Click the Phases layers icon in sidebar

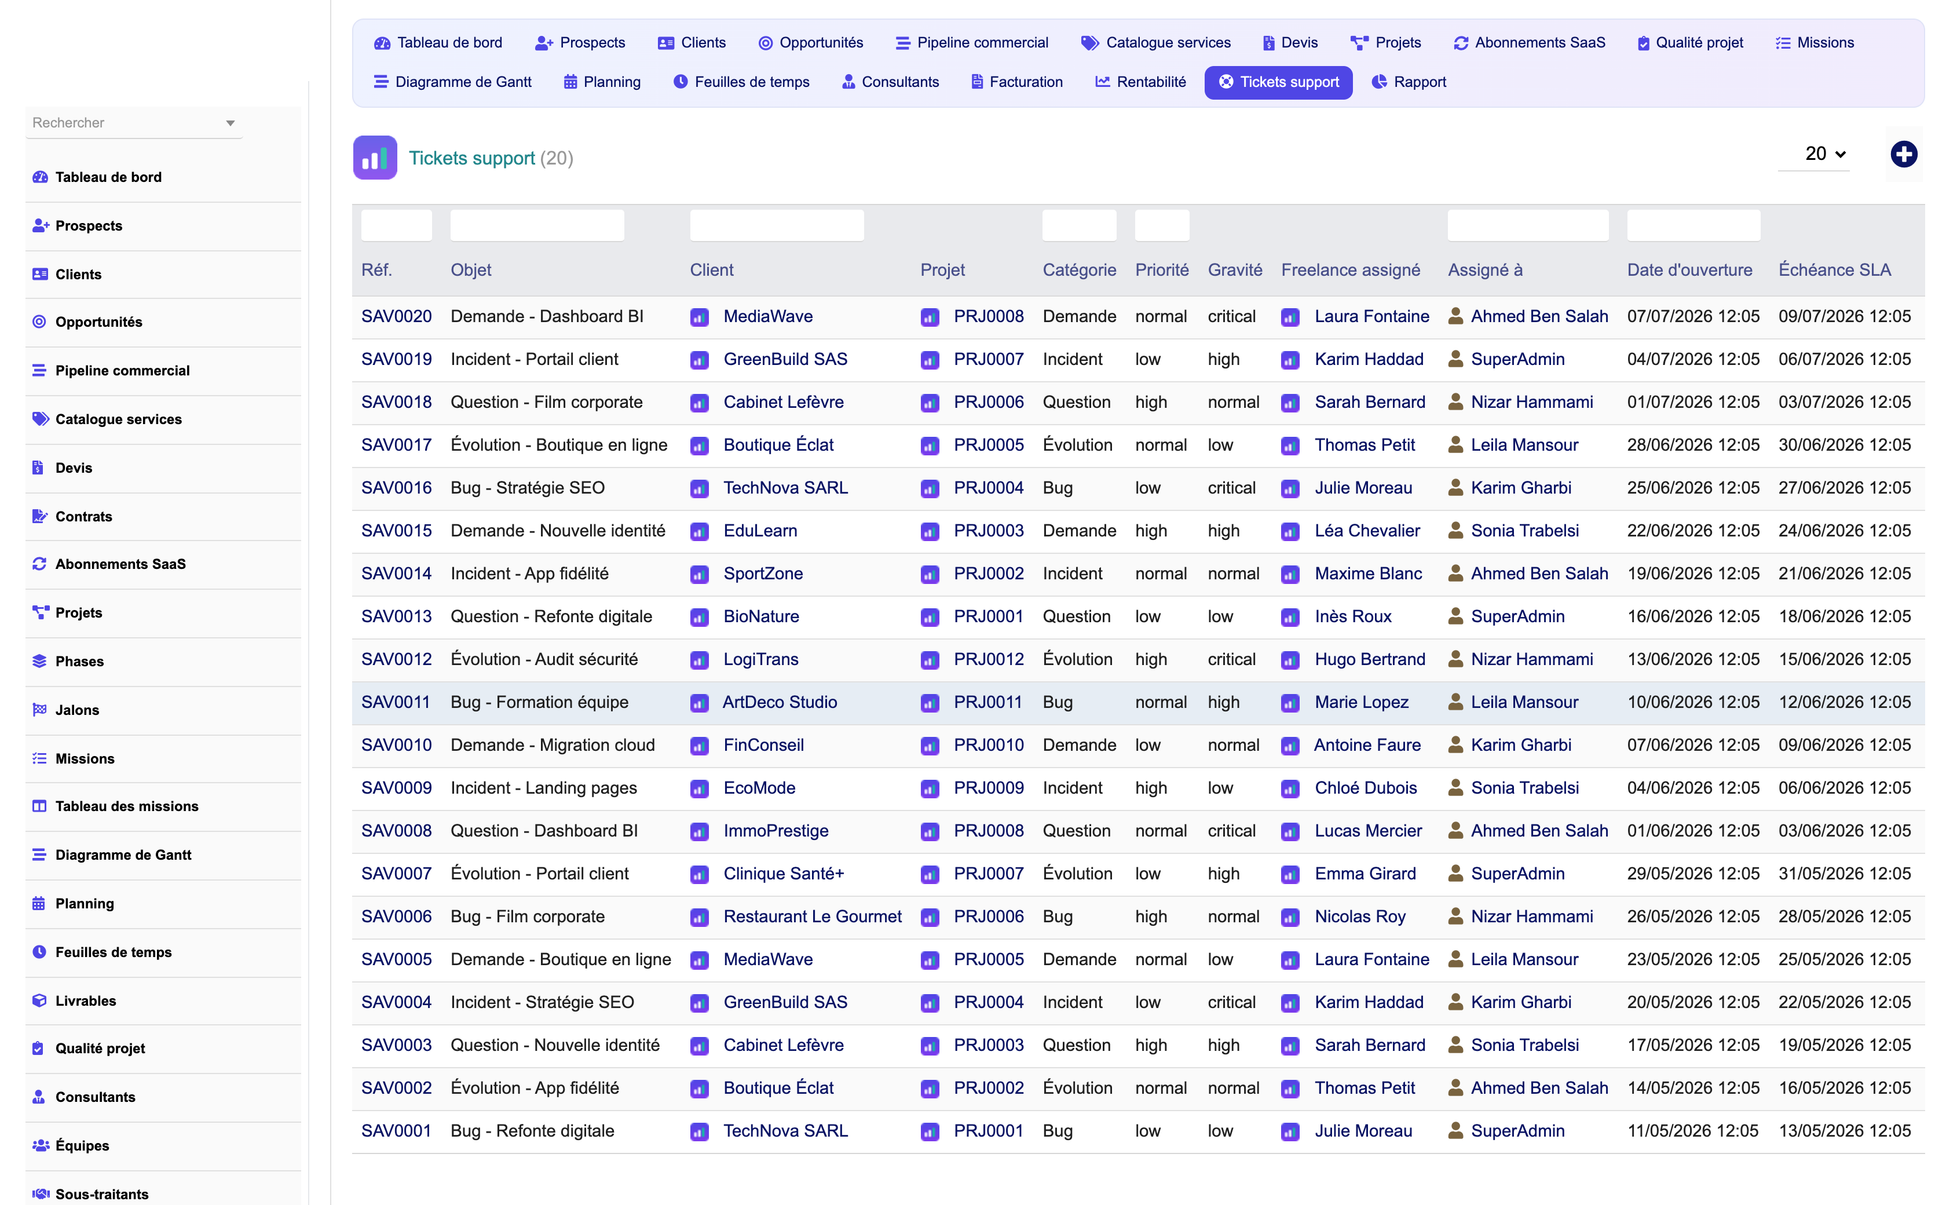[39, 661]
